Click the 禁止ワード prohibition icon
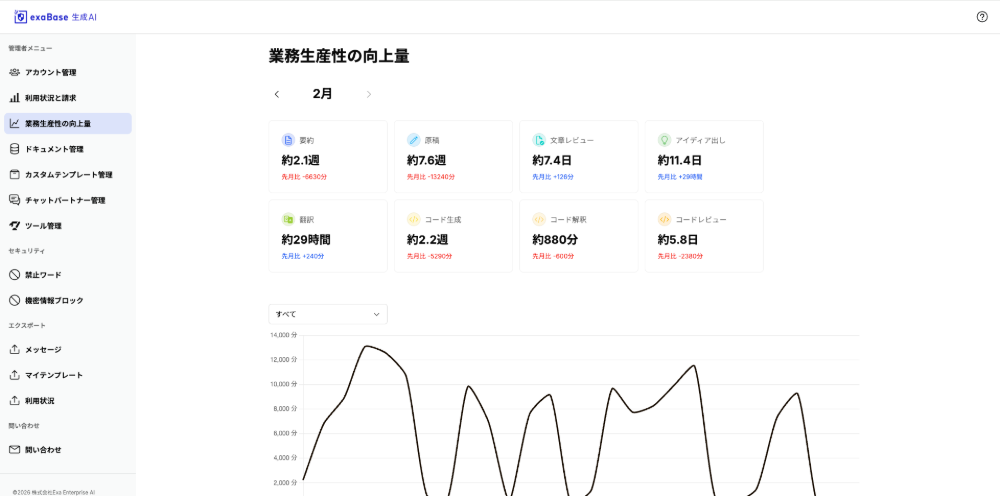 15,275
